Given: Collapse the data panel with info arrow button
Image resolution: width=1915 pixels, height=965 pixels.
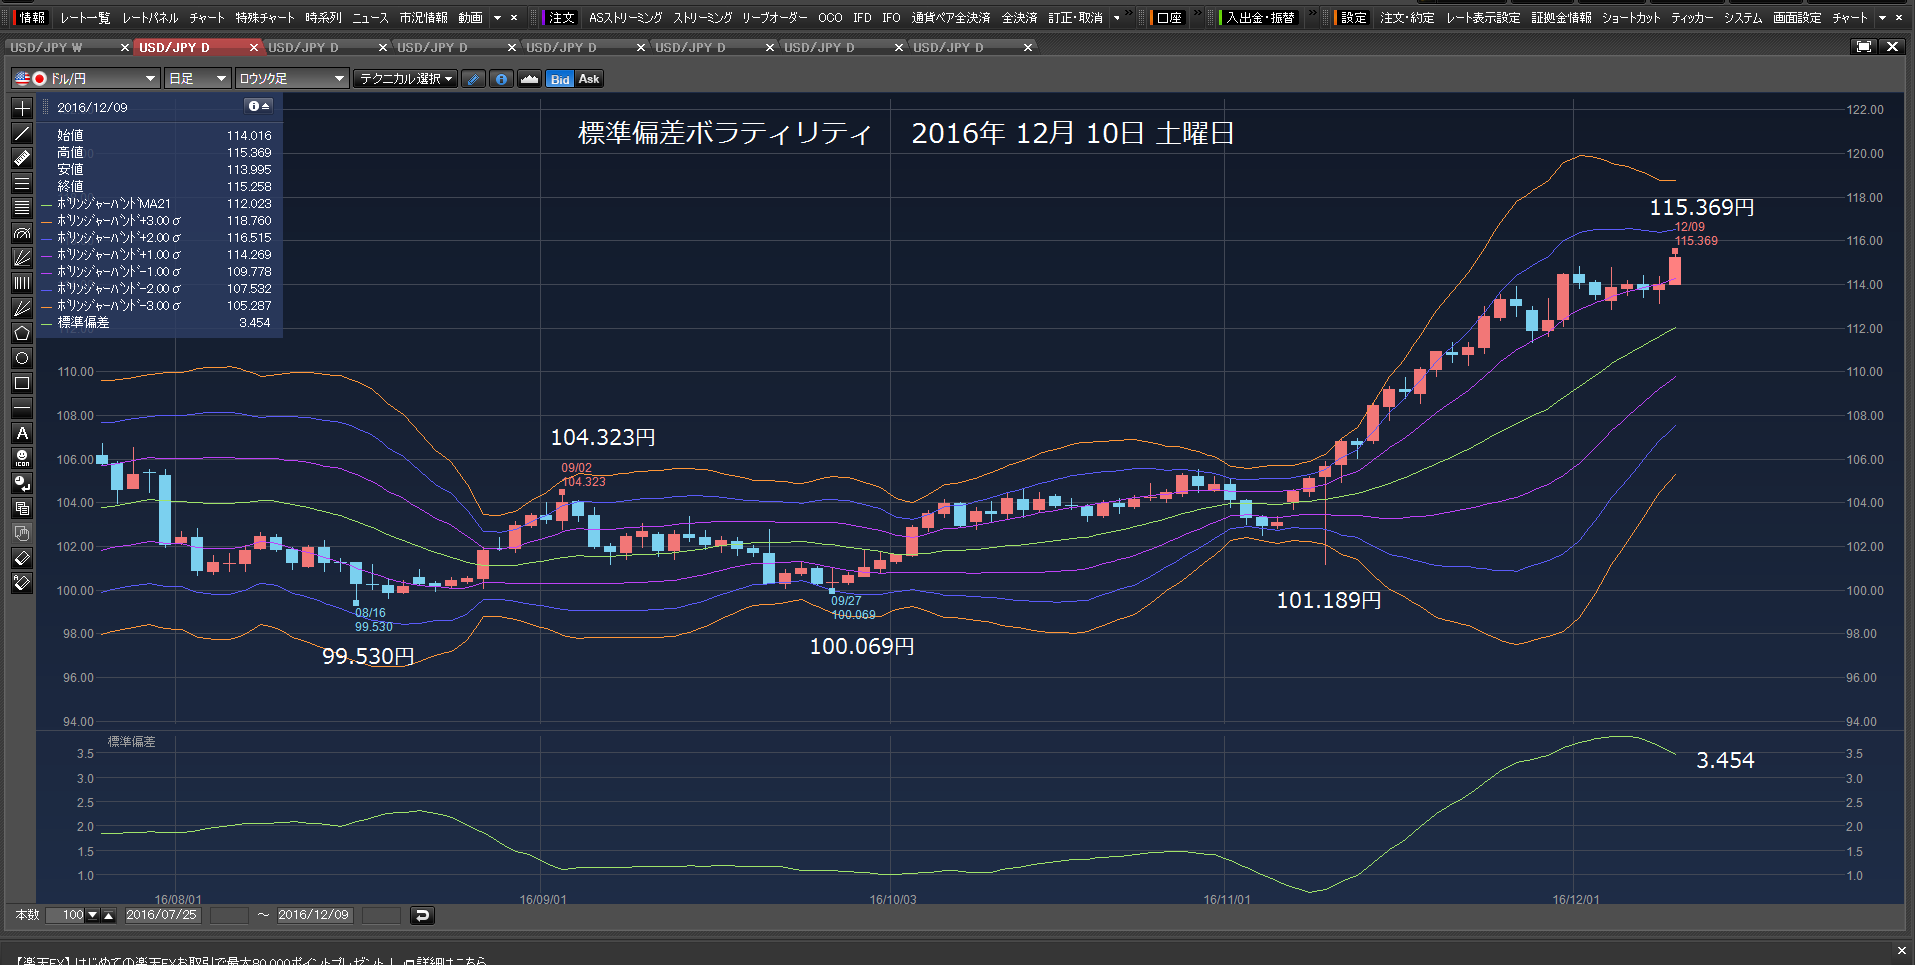Looking at the screenshot, I should tap(259, 106).
